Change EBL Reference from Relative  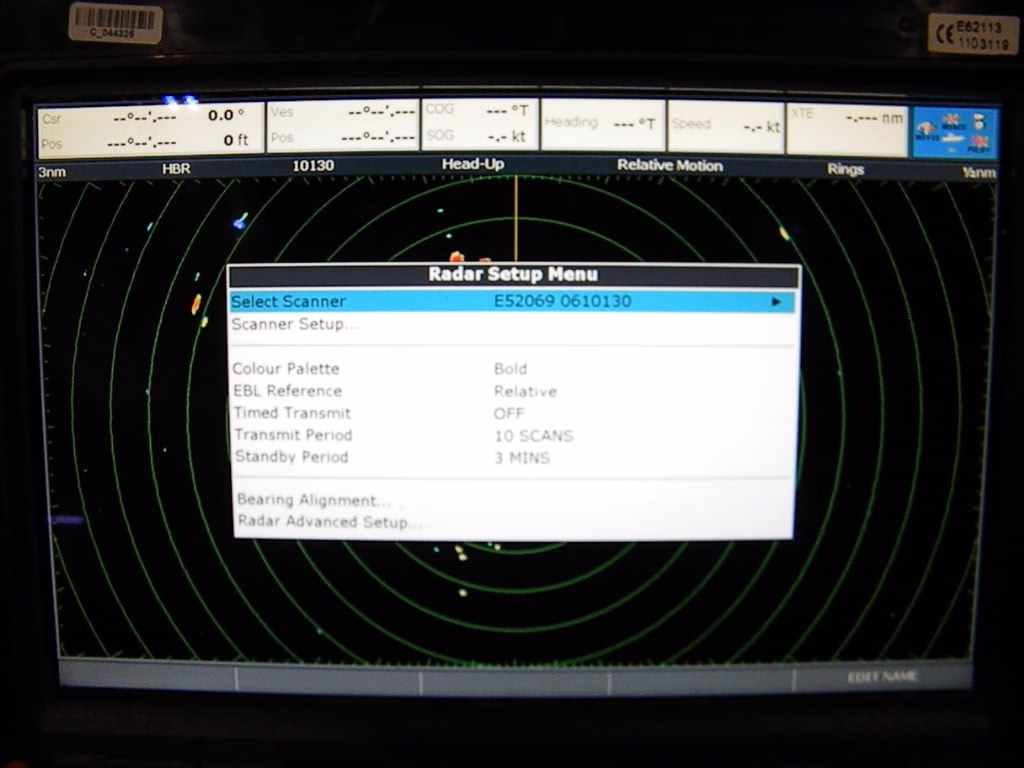525,391
